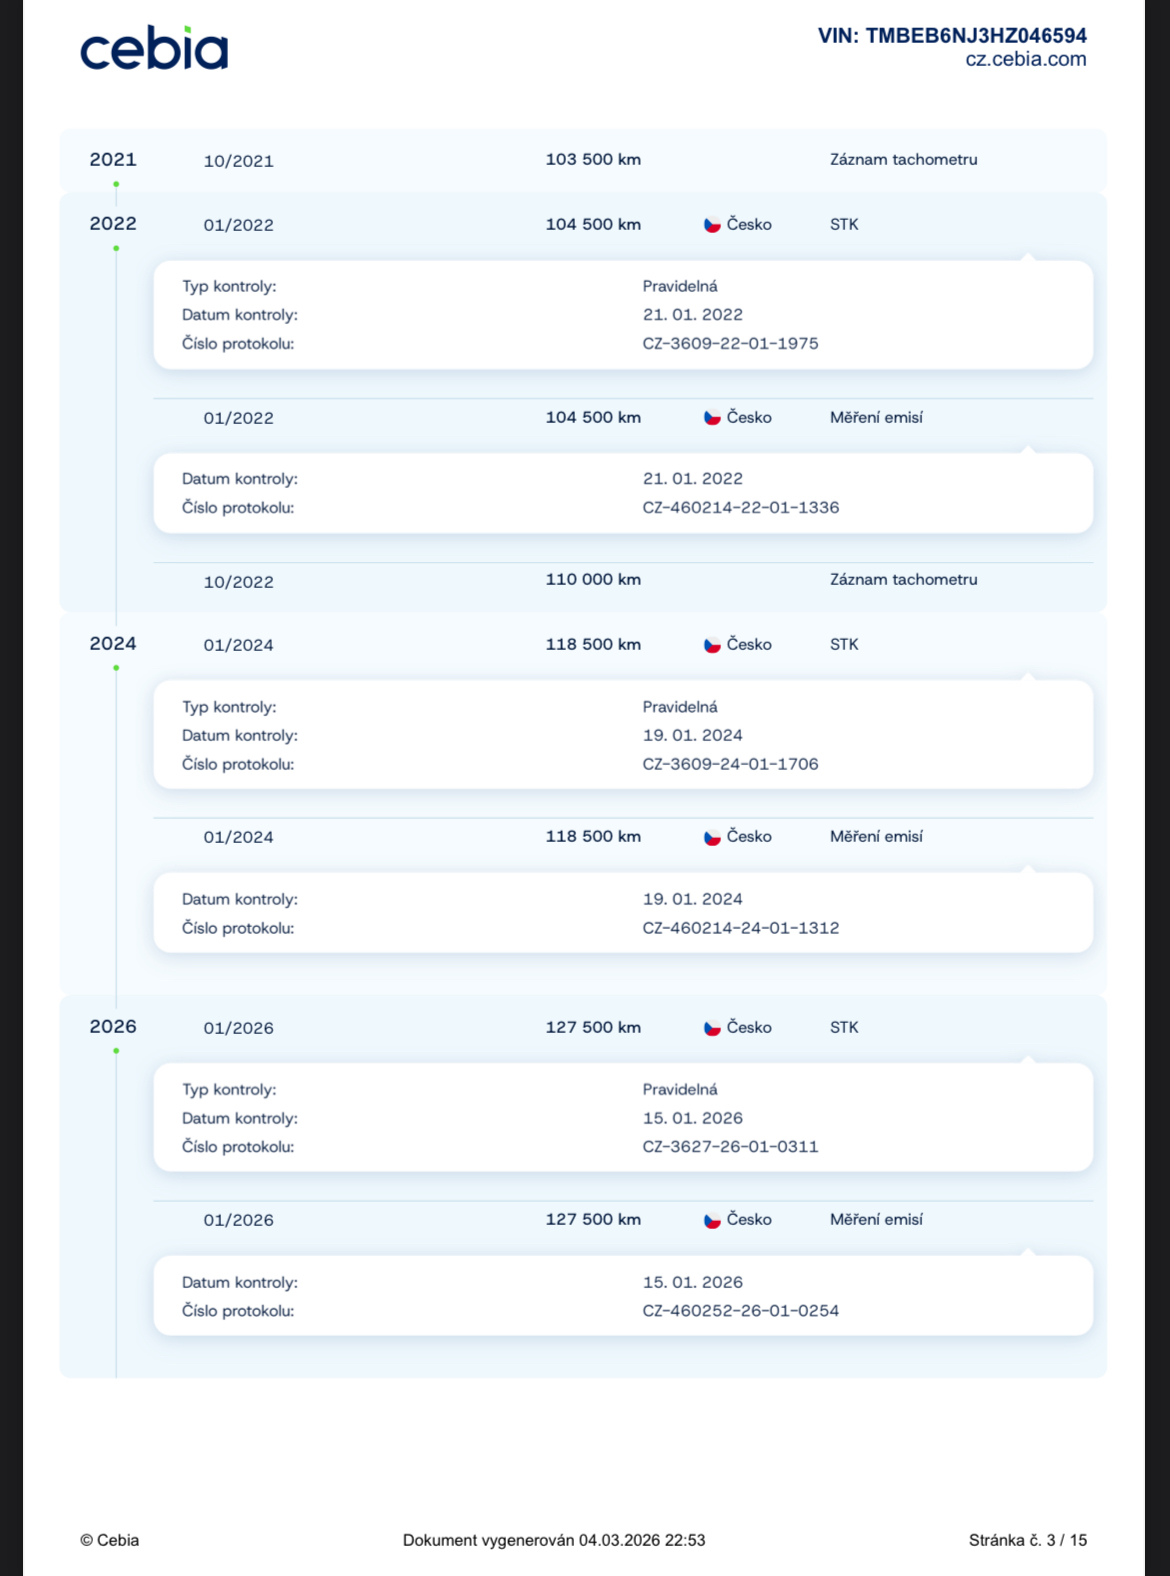Click page indicator 'Stránka č. 3 / 15'
This screenshot has width=1170, height=1576.
(x=1027, y=1540)
